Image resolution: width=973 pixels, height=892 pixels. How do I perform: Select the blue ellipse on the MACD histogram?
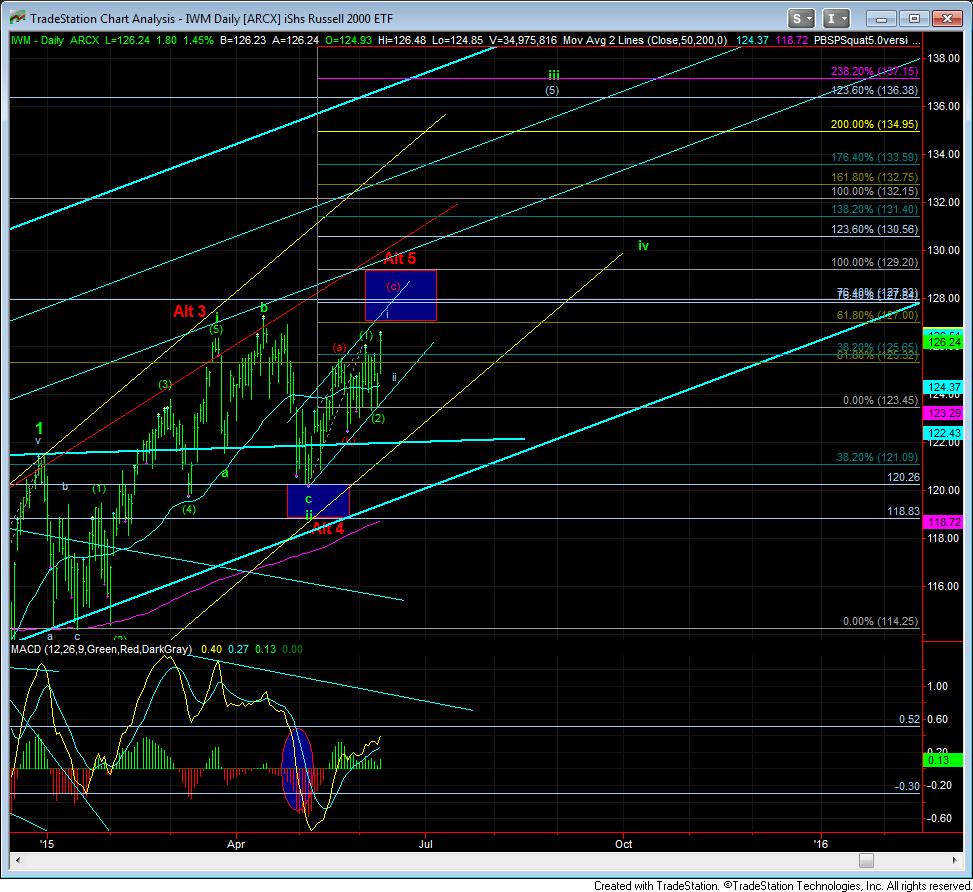pos(298,769)
